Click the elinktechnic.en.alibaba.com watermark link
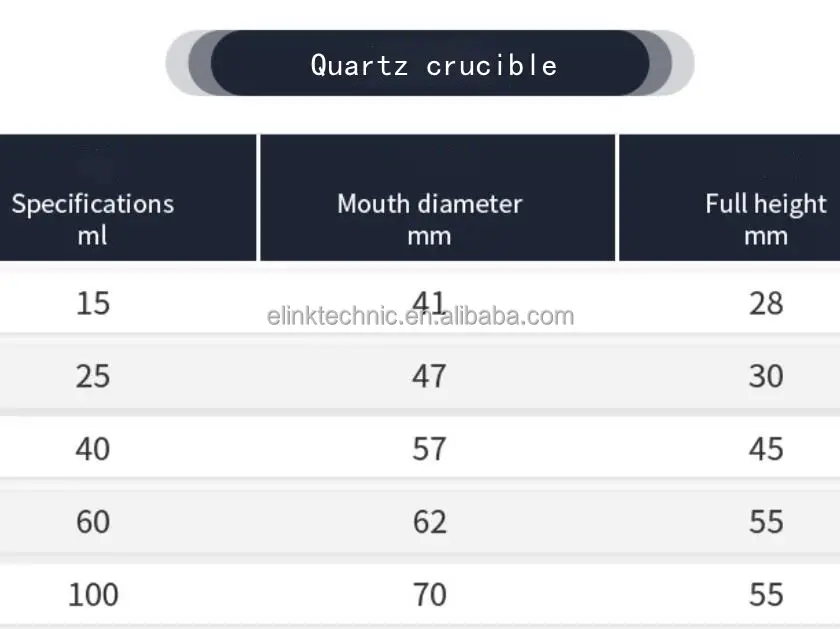The width and height of the screenshot is (840, 629). (x=421, y=317)
